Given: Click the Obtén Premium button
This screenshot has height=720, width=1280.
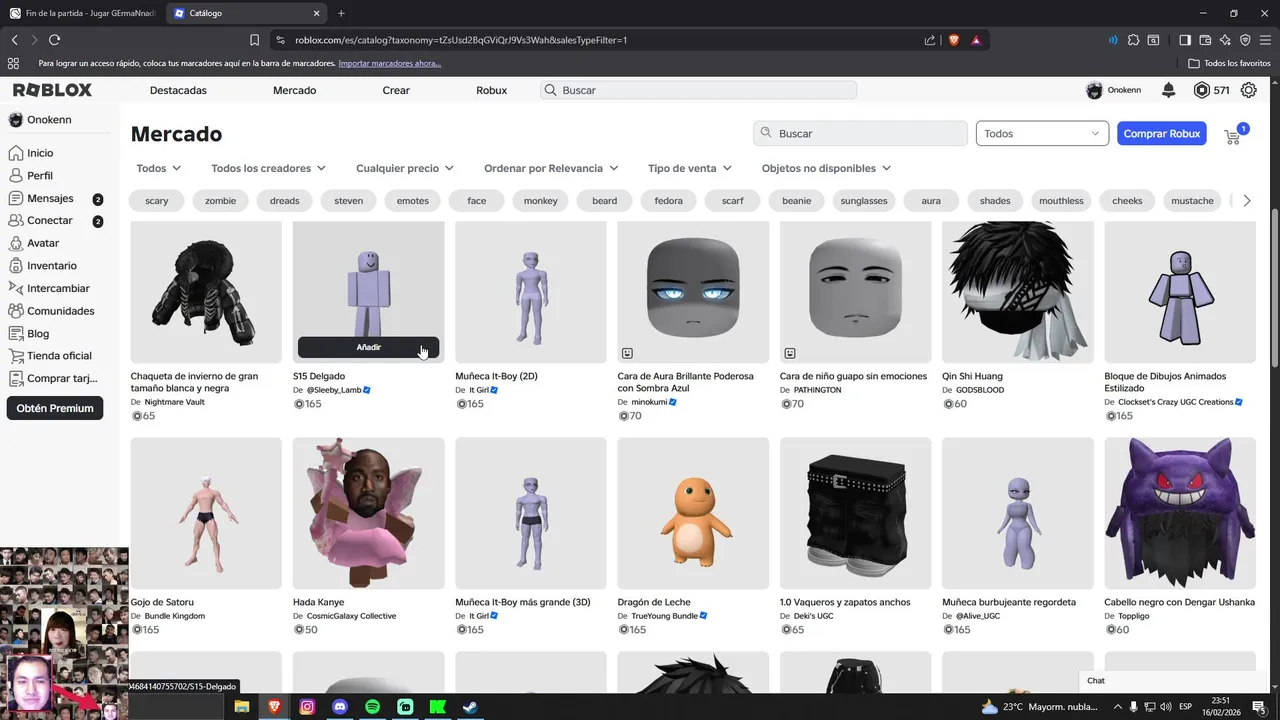Looking at the screenshot, I should (x=55, y=408).
